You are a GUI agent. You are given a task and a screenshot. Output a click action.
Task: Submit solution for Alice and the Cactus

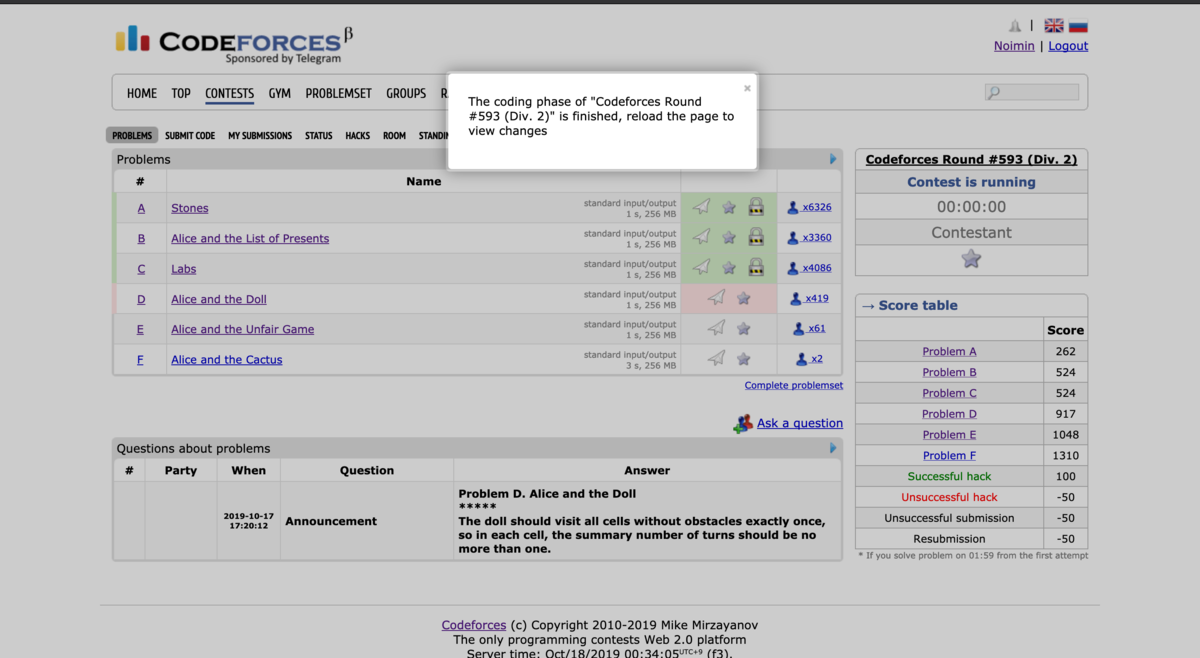pyautogui.click(x=717, y=358)
